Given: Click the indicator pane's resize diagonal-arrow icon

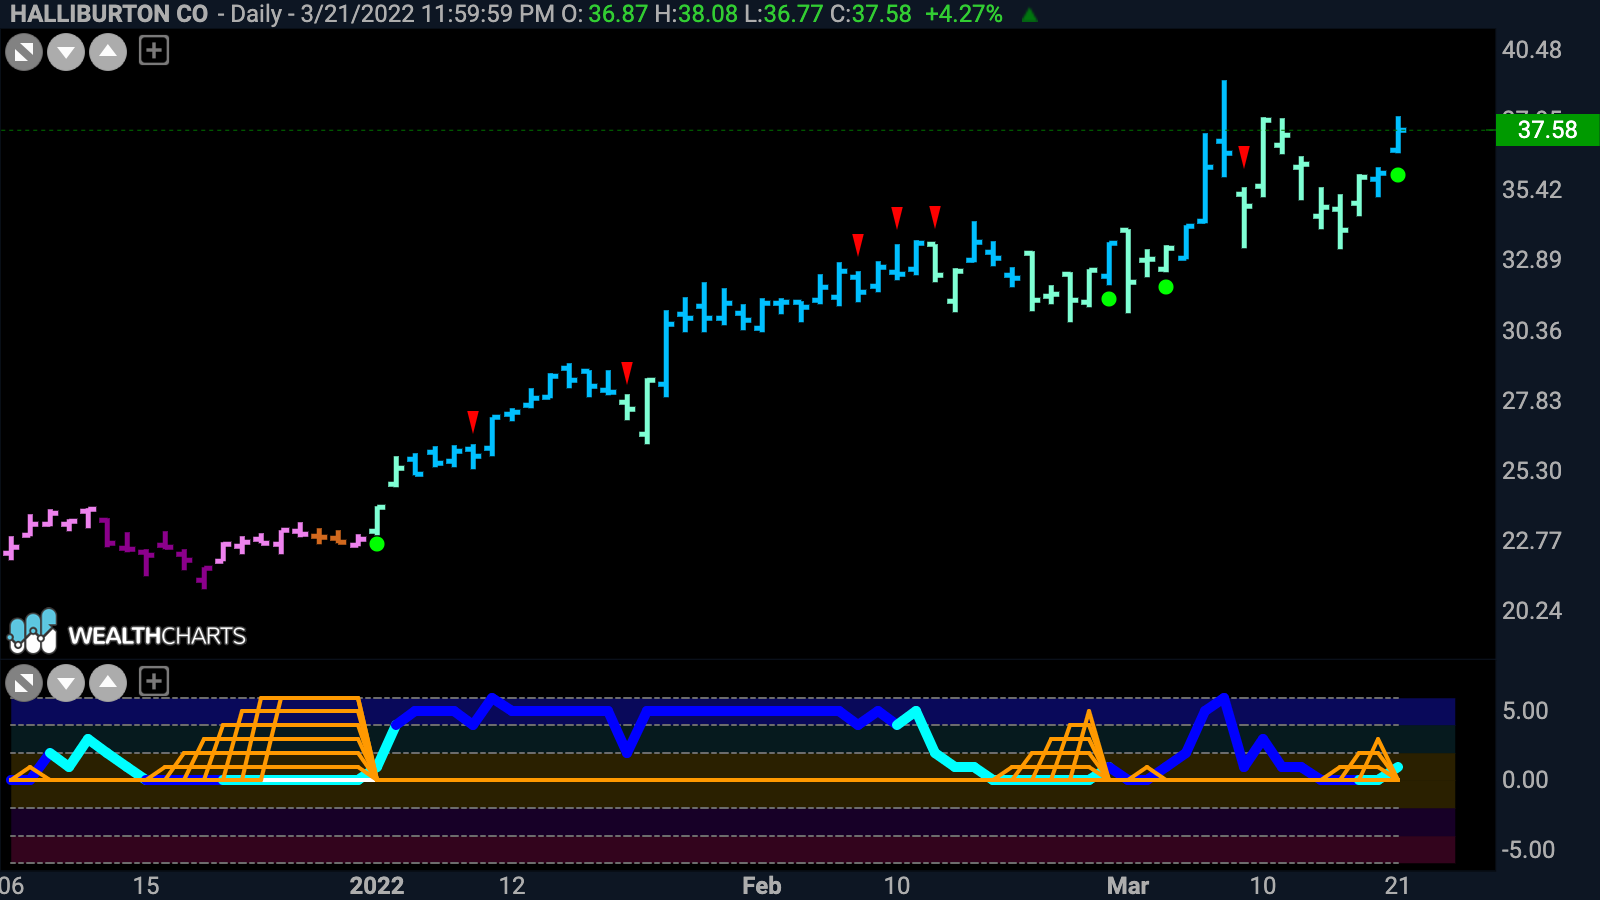Looking at the screenshot, I should [x=24, y=684].
